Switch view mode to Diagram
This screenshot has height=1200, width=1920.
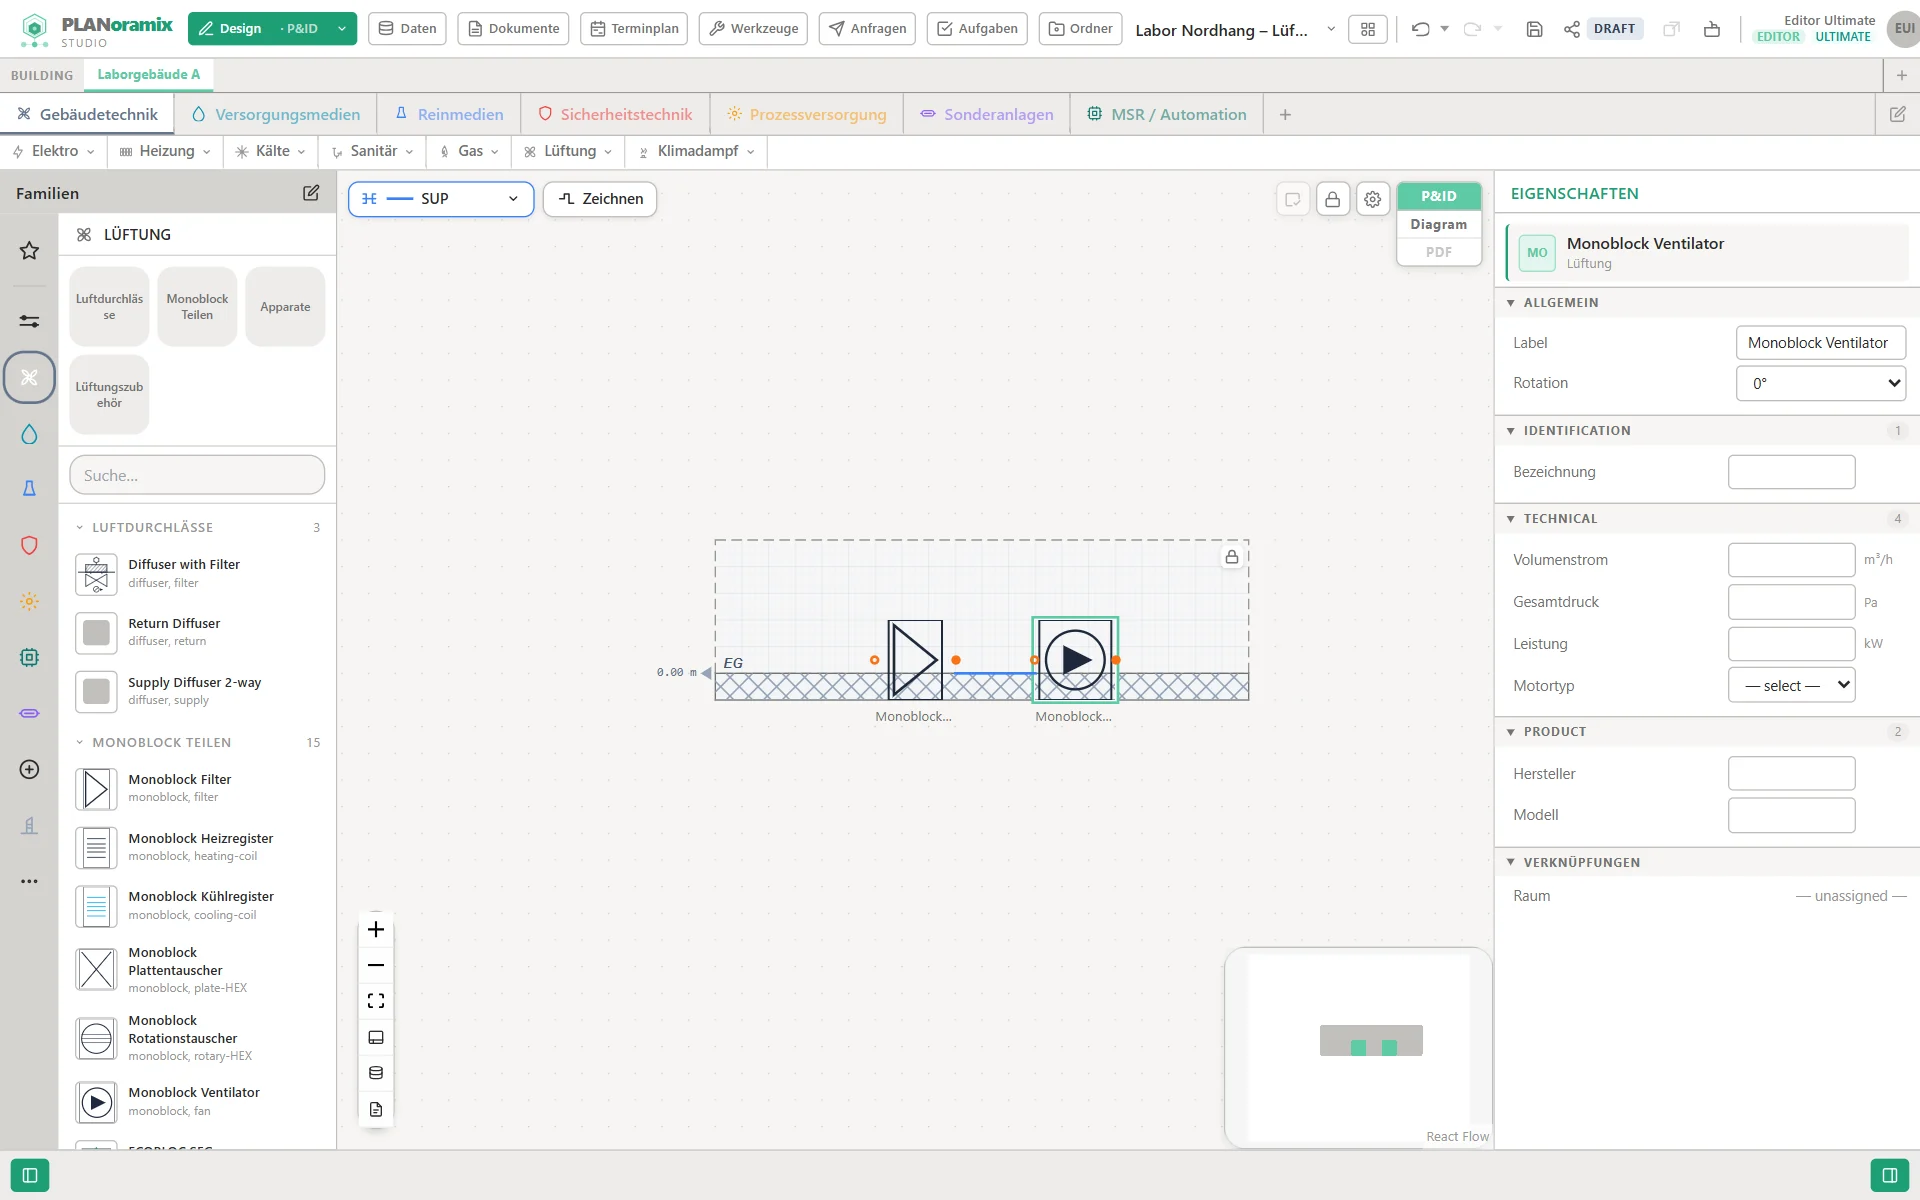(1438, 224)
